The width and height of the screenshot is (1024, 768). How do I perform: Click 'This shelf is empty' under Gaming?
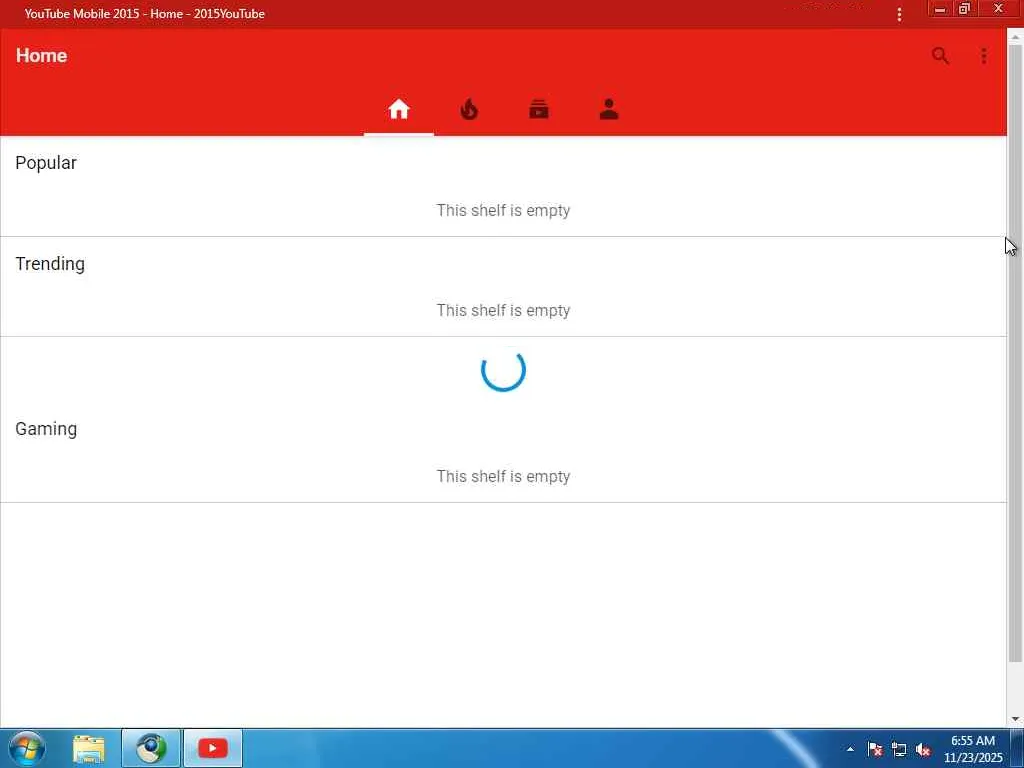(503, 476)
